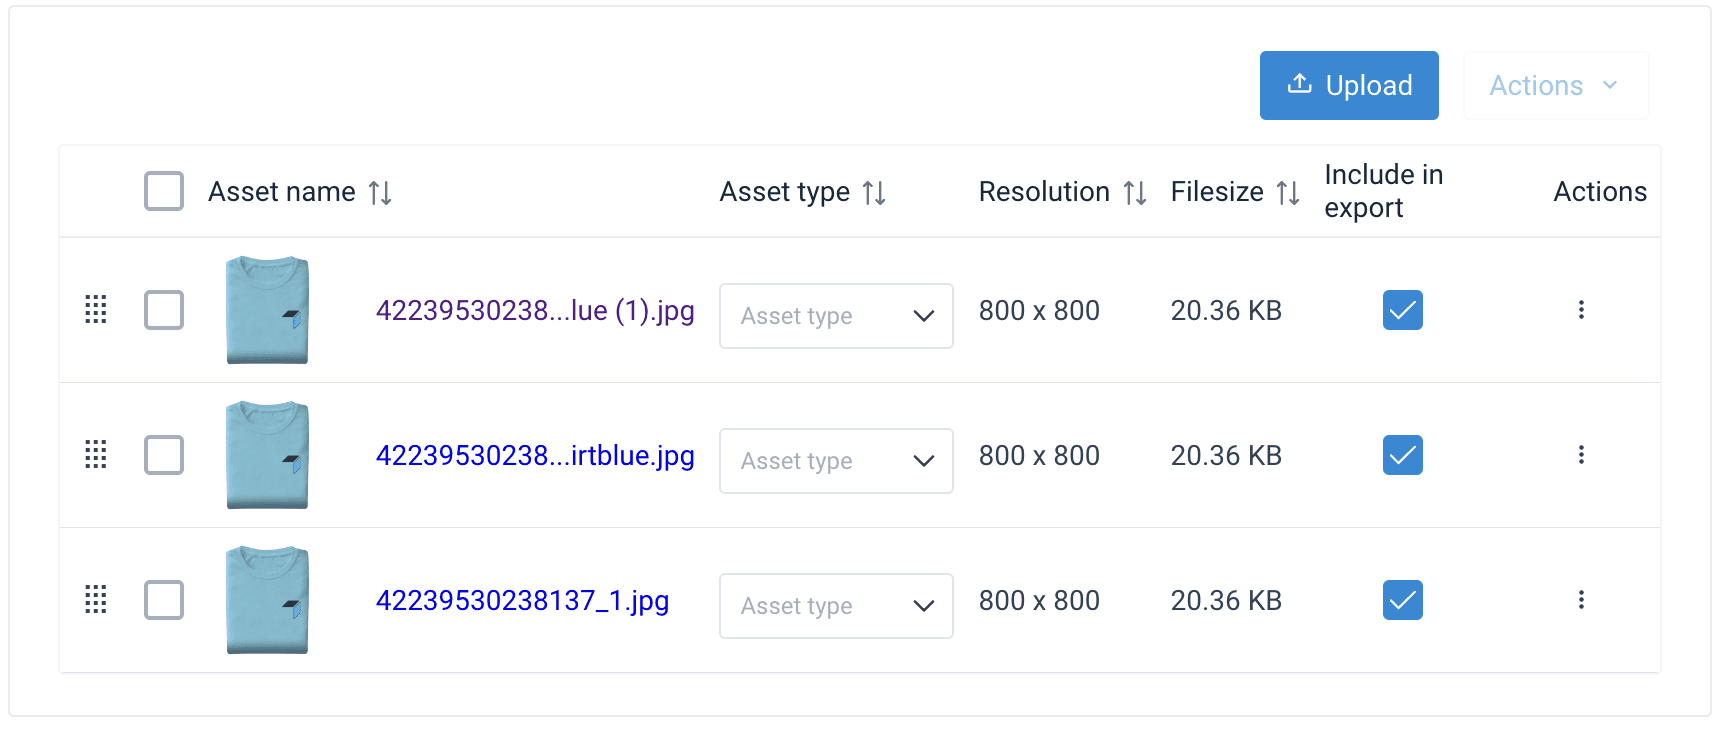Open the 42239530238...irtblue.jpg file link
Screen dimensions: 1726x732
(535, 456)
